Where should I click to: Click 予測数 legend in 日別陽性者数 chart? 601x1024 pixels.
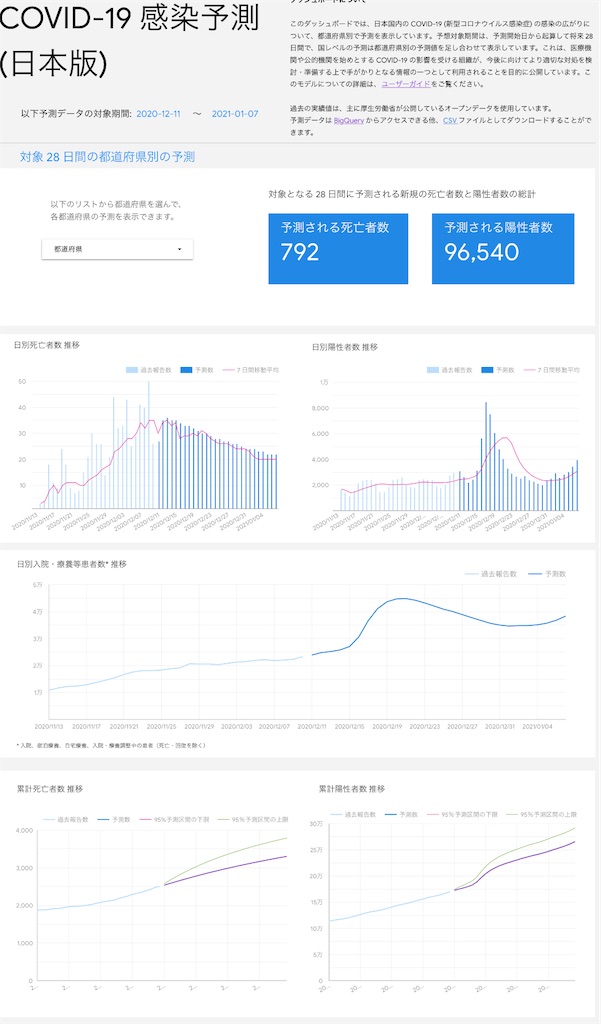coord(498,370)
